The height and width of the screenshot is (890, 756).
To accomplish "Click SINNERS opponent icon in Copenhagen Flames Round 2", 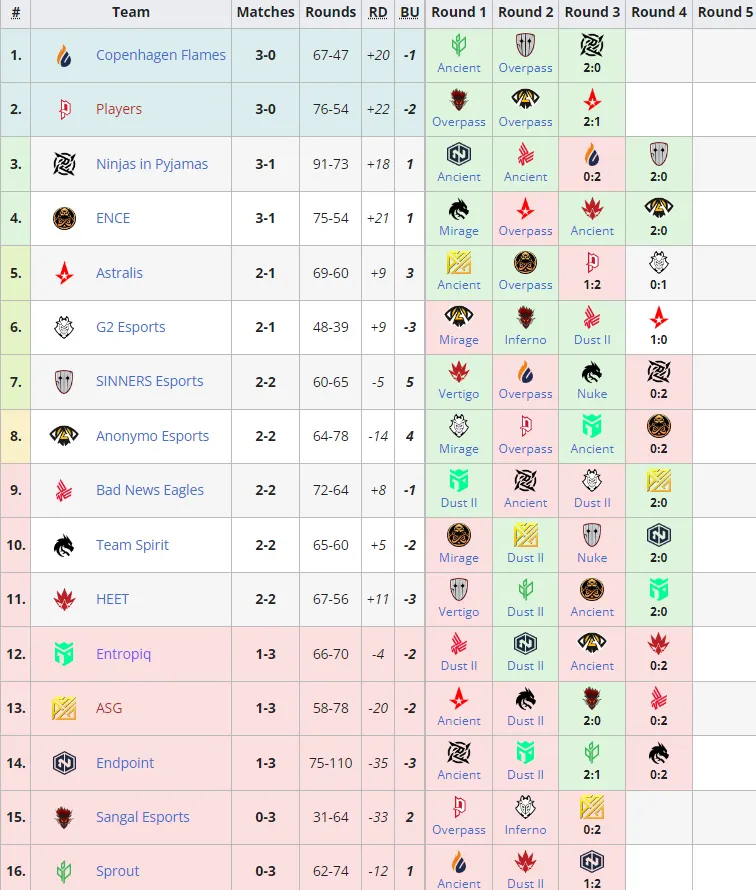I will pyautogui.click(x=525, y=45).
